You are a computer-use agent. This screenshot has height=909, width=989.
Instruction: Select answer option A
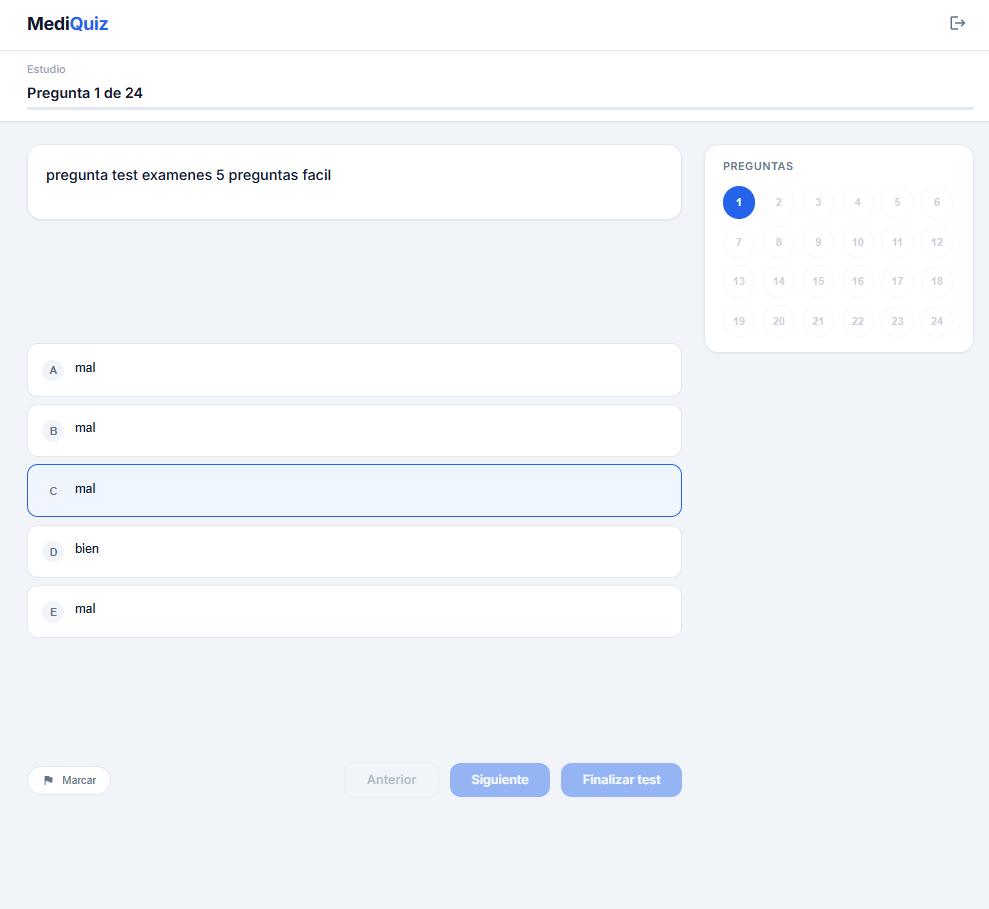[x=354, y=369]
